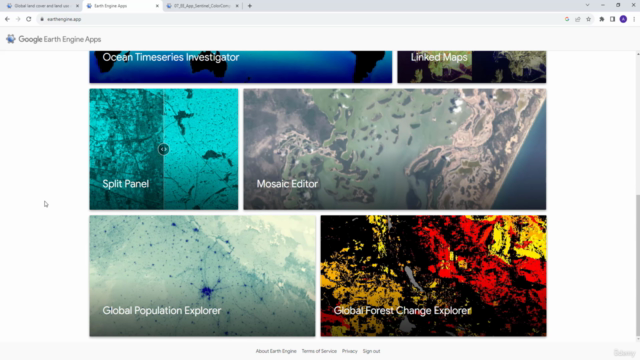
Task: Open a new browser tab
Action: pos(250,6)
